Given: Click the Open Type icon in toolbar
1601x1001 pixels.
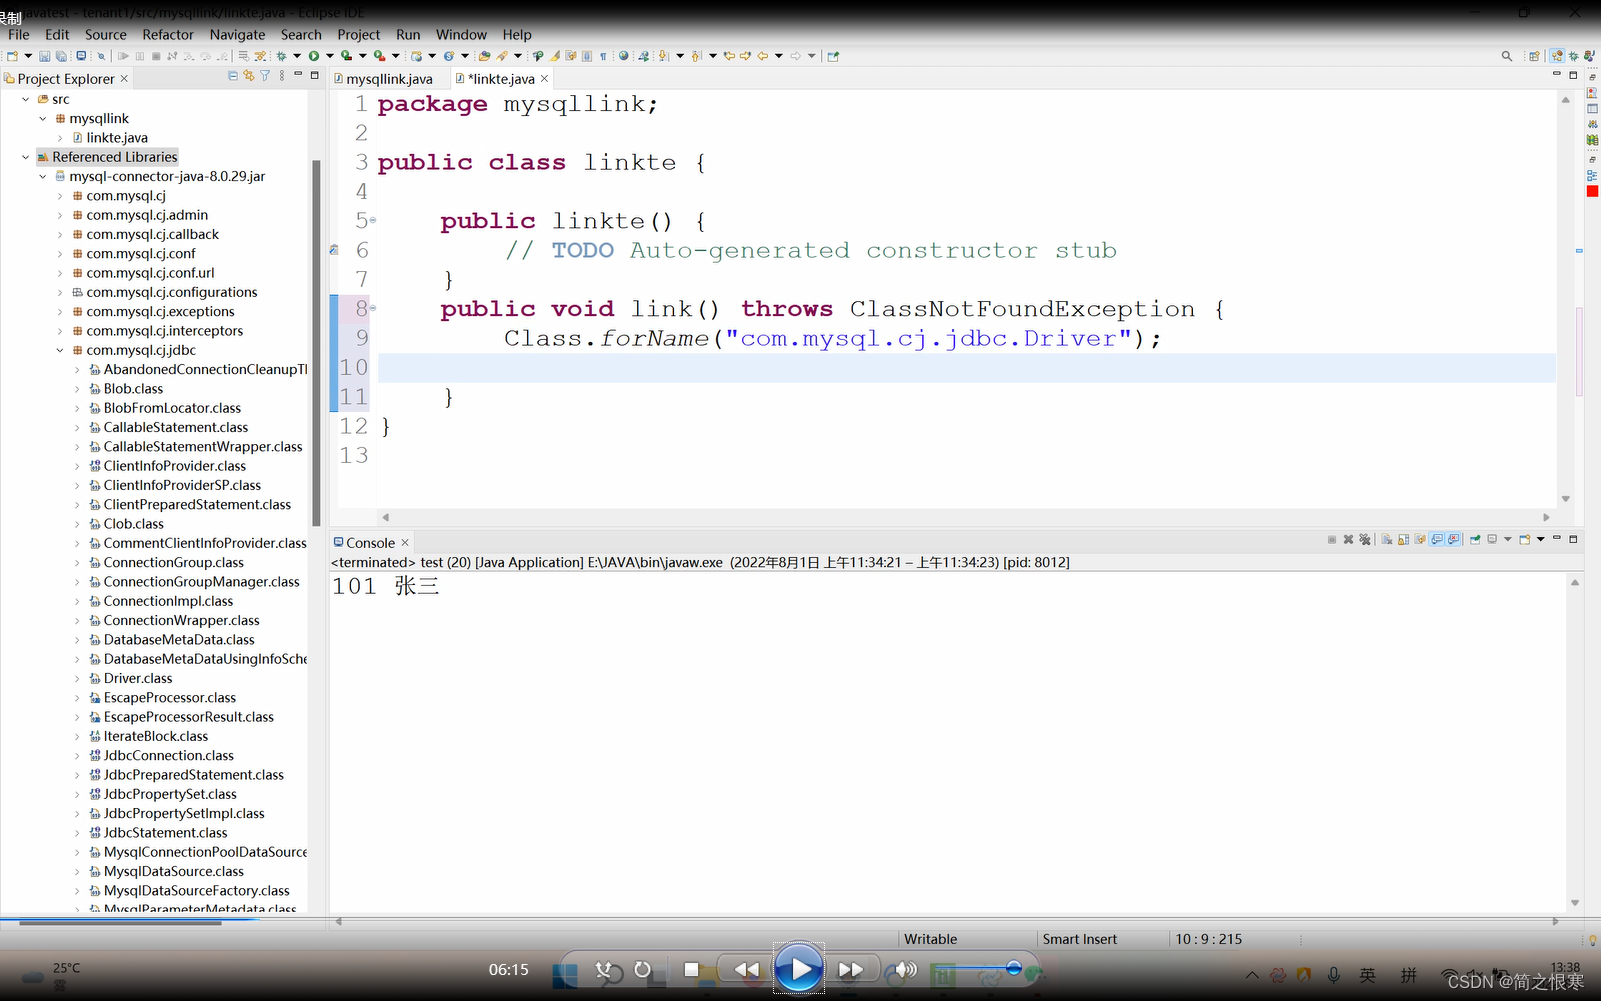Looking at the screenshot, I should point(484,56).
